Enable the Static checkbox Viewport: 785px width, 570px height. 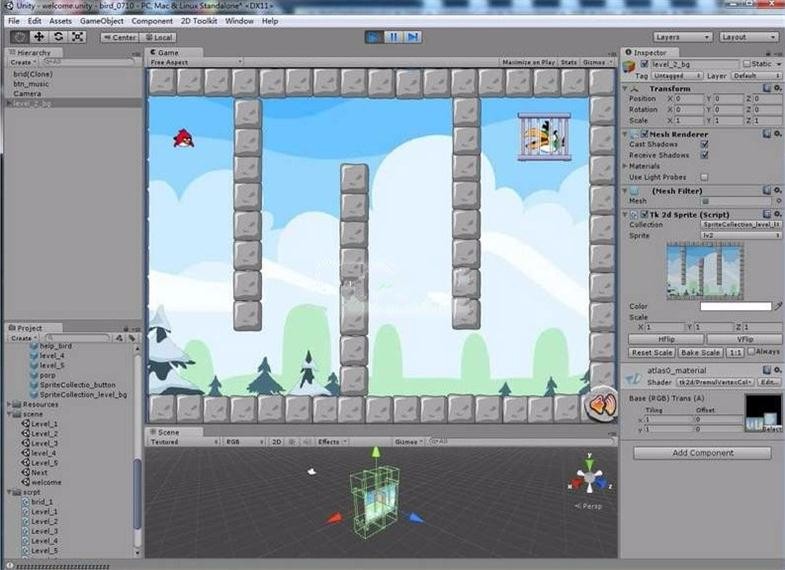pyautogui.click(x=747, y=64)
